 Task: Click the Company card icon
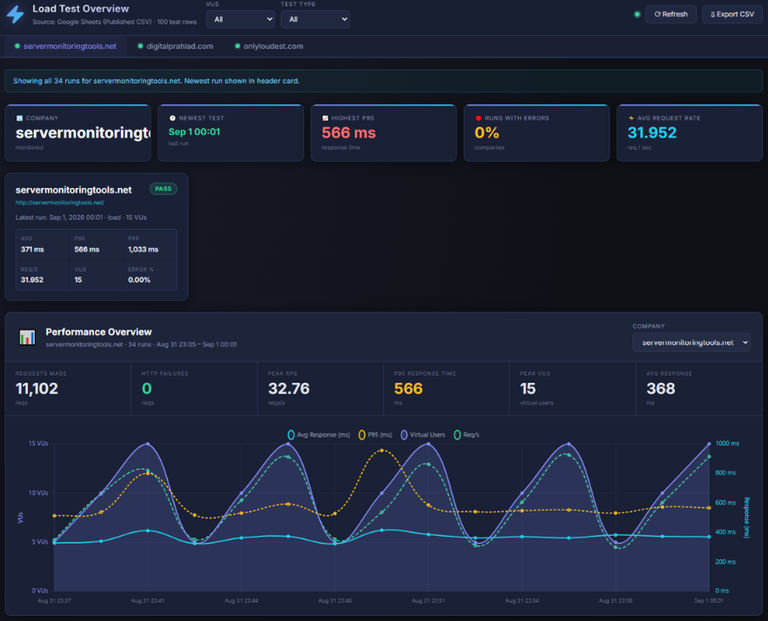pos(20,118)
